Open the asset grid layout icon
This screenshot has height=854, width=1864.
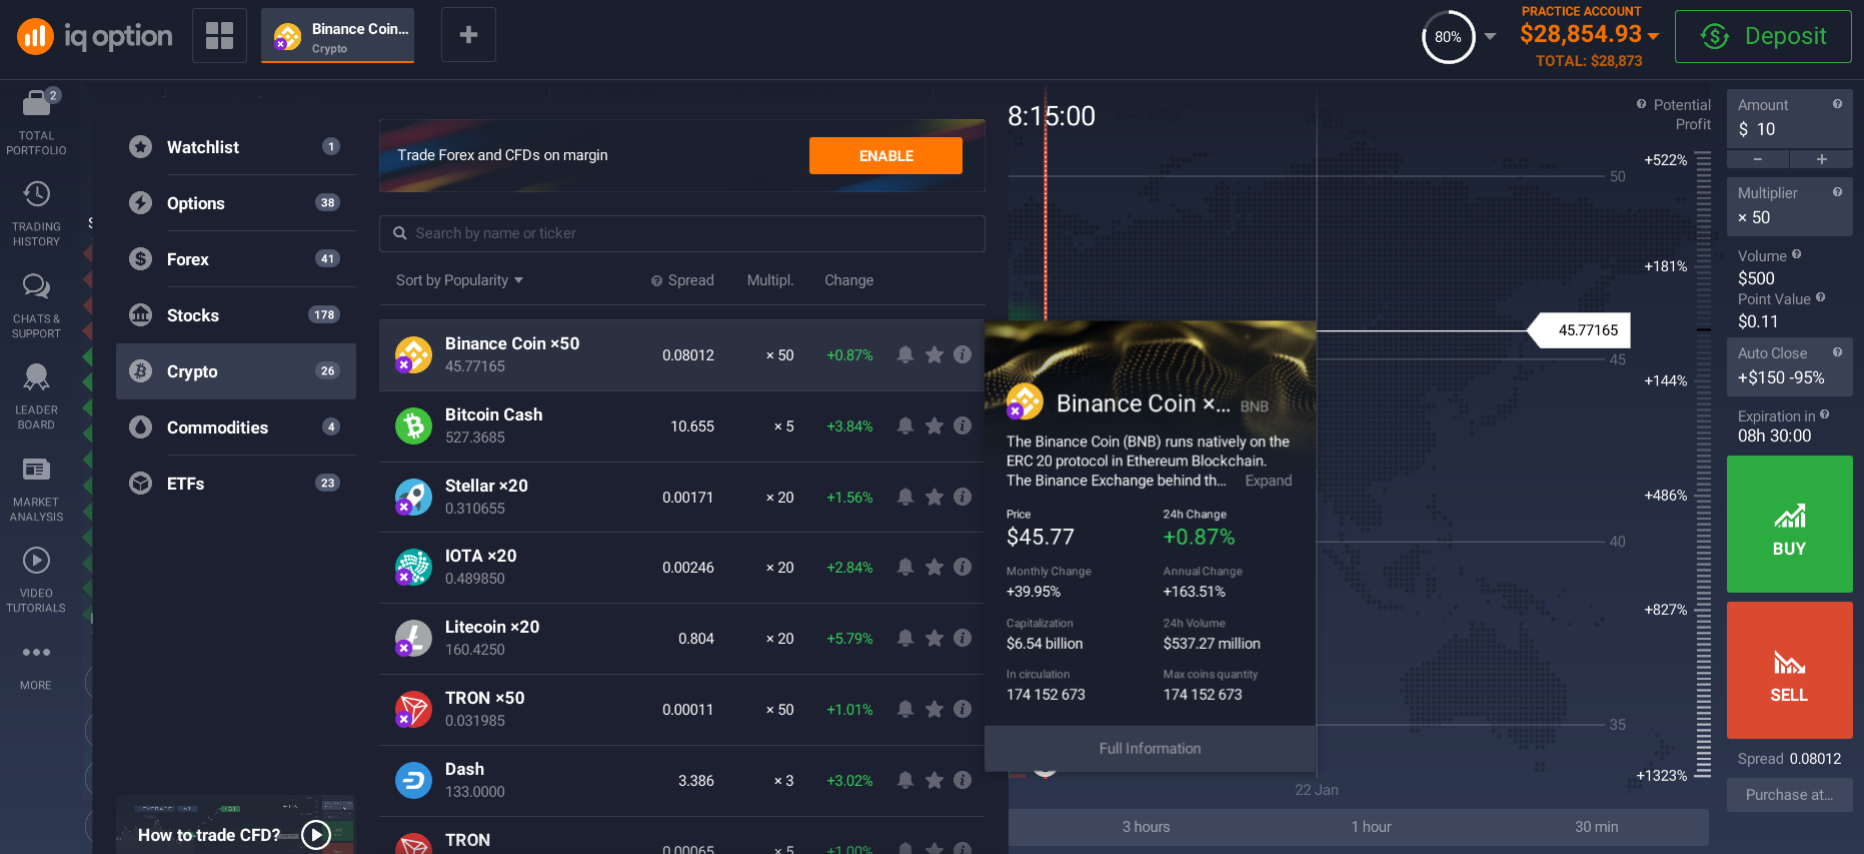[220, 35]
